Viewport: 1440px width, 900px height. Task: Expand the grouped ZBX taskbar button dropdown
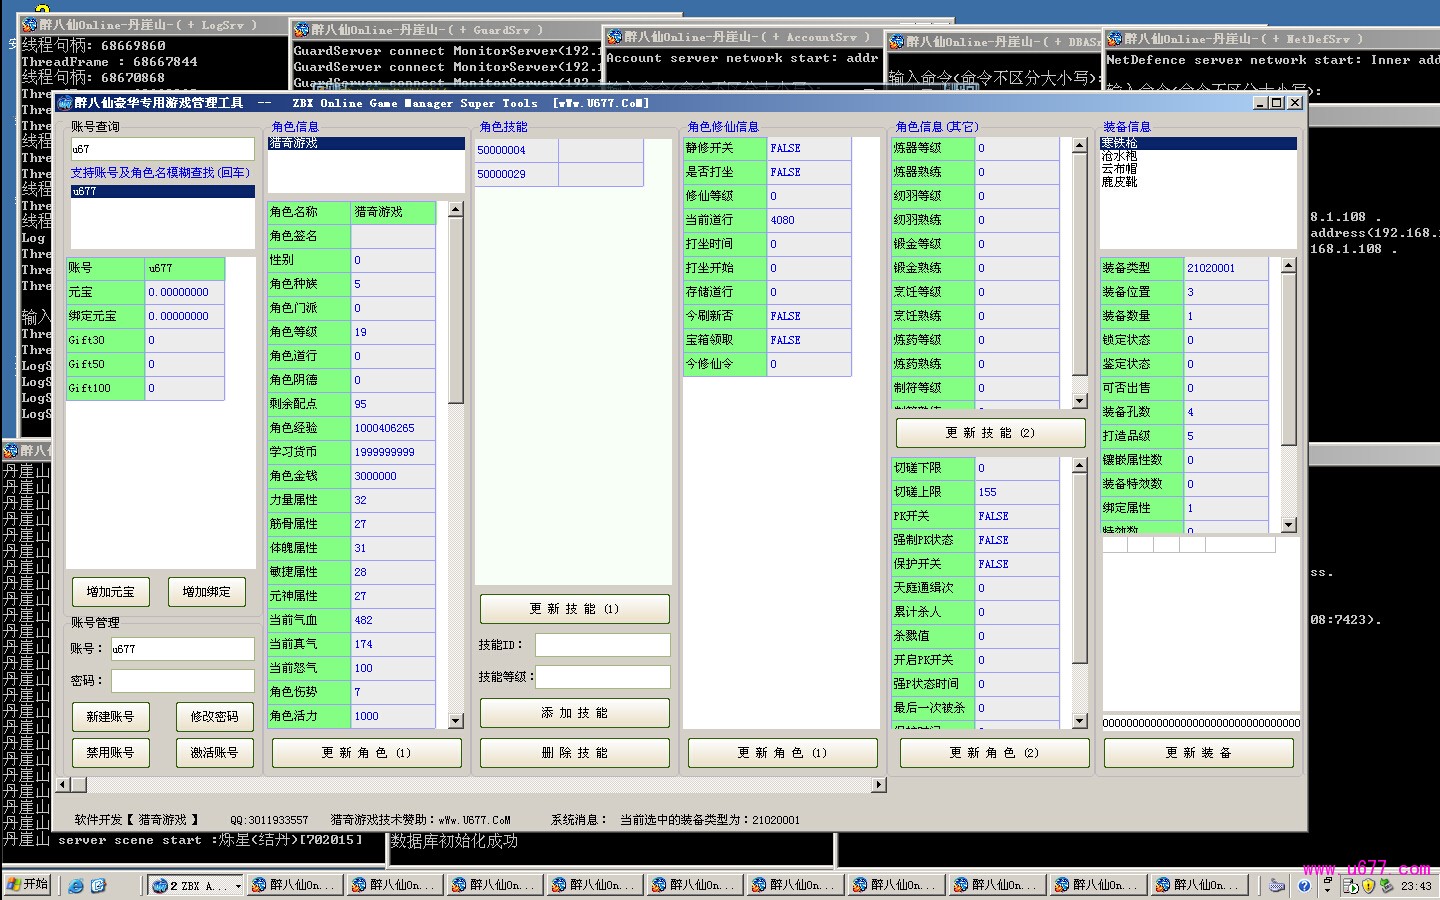tap(238, 885)
